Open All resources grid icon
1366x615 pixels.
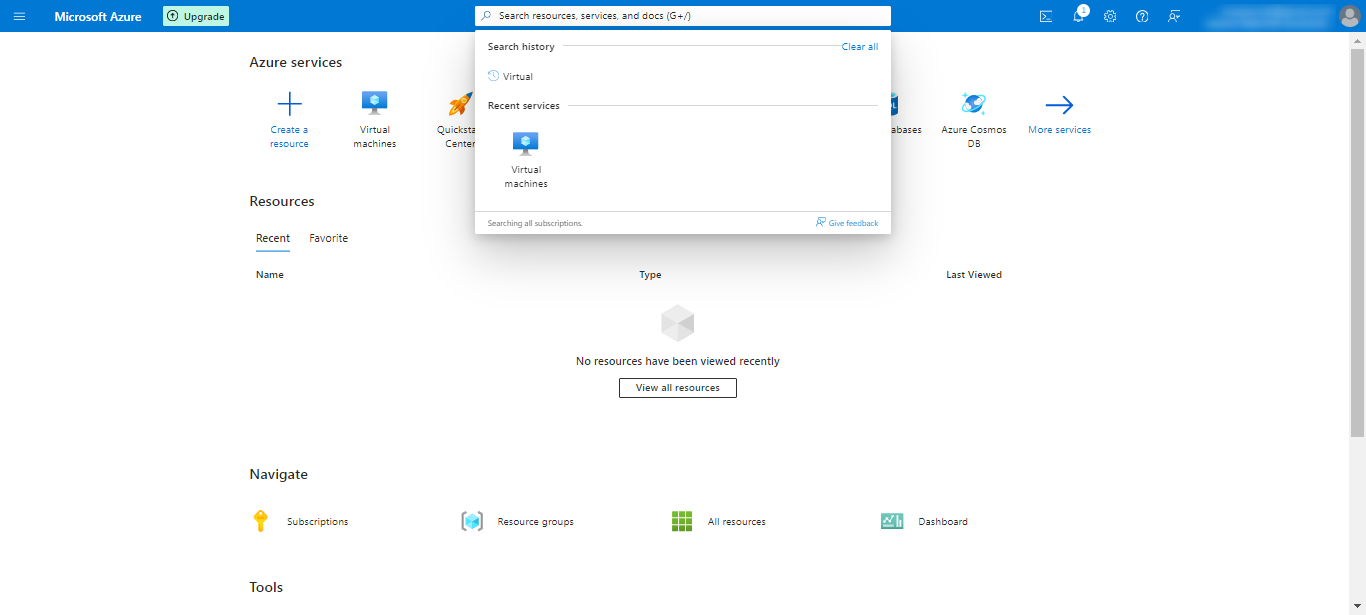682,521
